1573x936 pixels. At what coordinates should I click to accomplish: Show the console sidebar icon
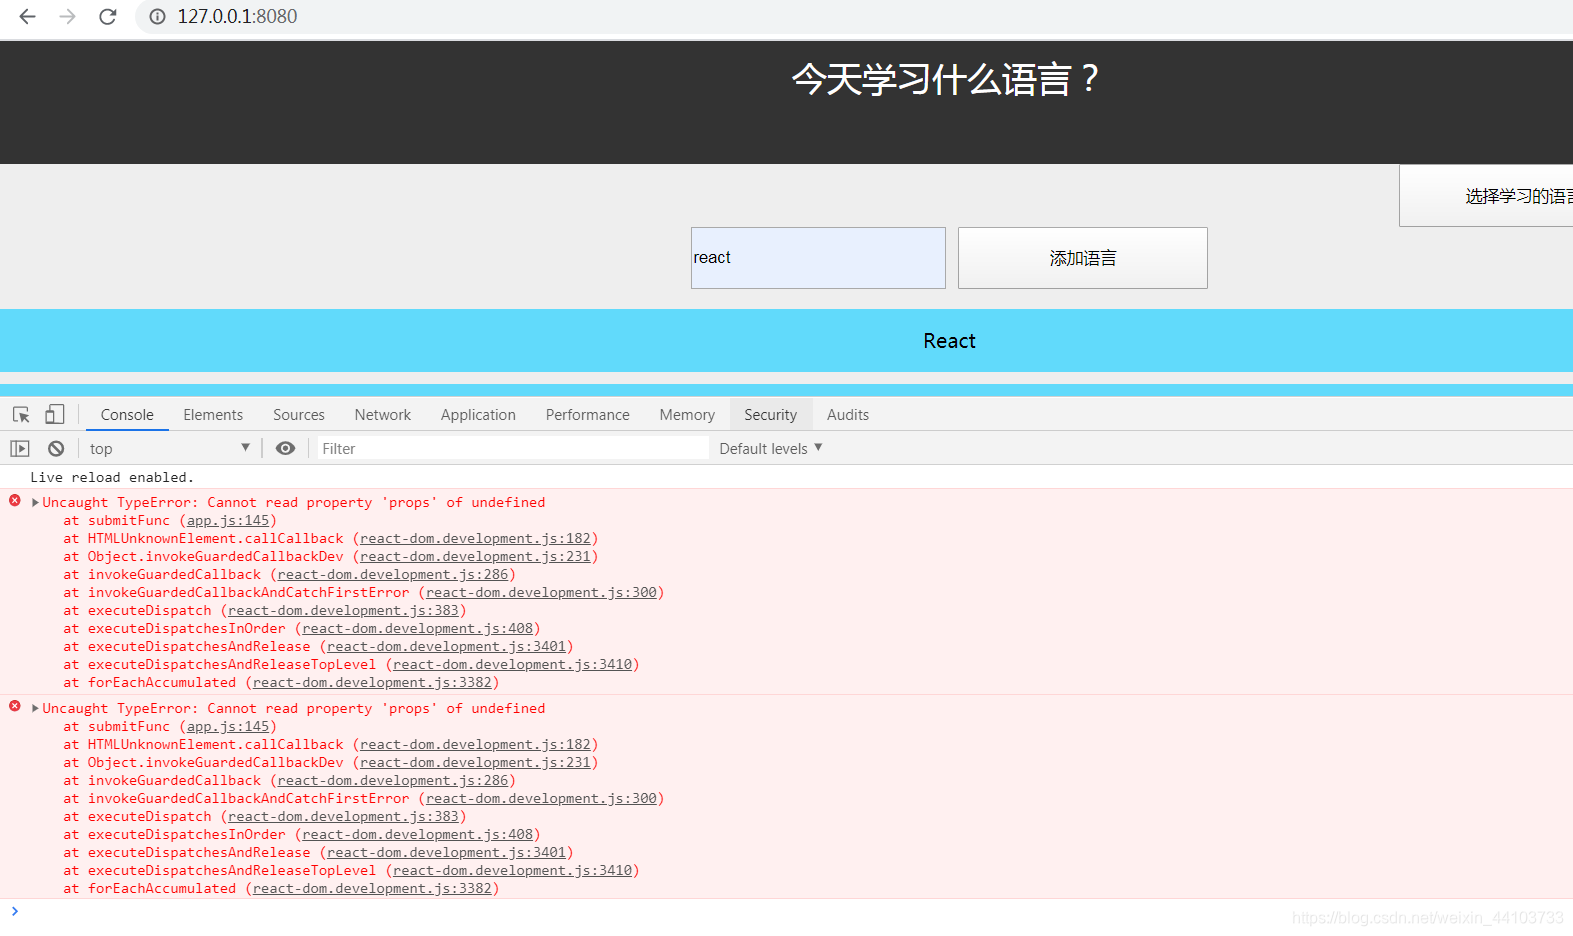[20, 449]
